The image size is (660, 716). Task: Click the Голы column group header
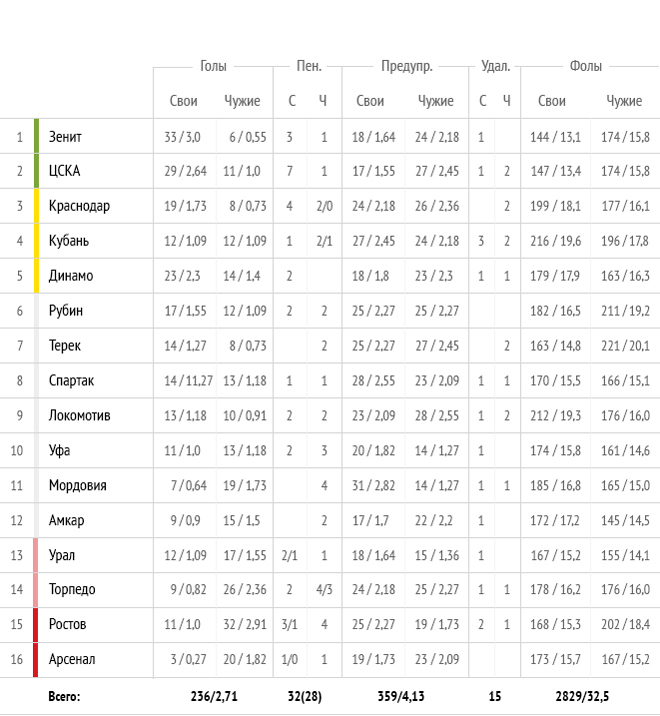click(x=213, y=66)
